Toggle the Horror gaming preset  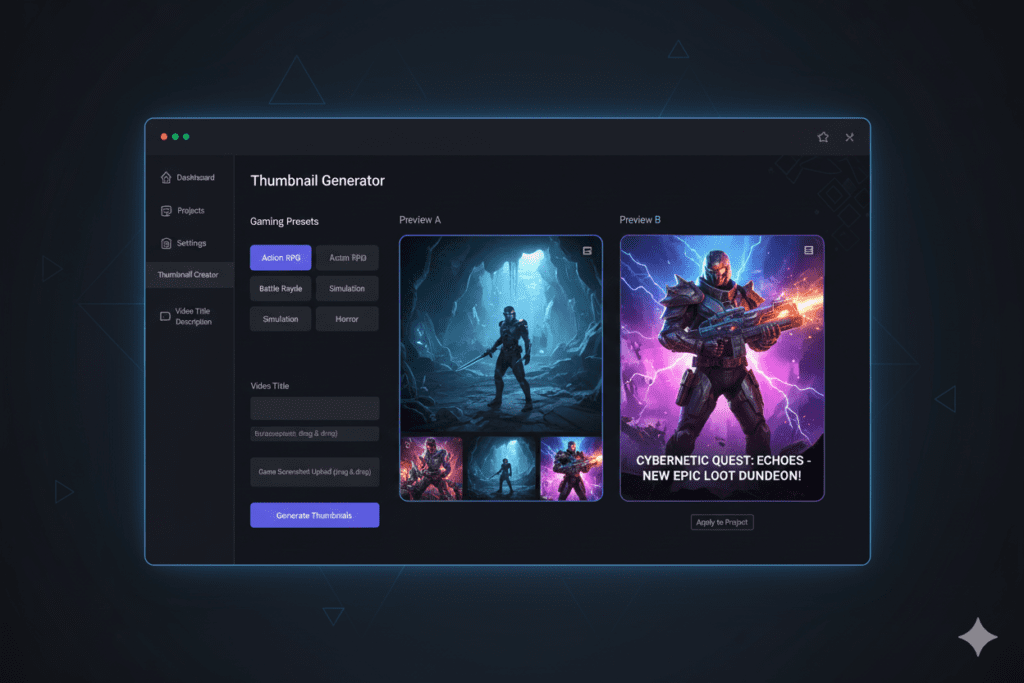(x=347, y=318)
